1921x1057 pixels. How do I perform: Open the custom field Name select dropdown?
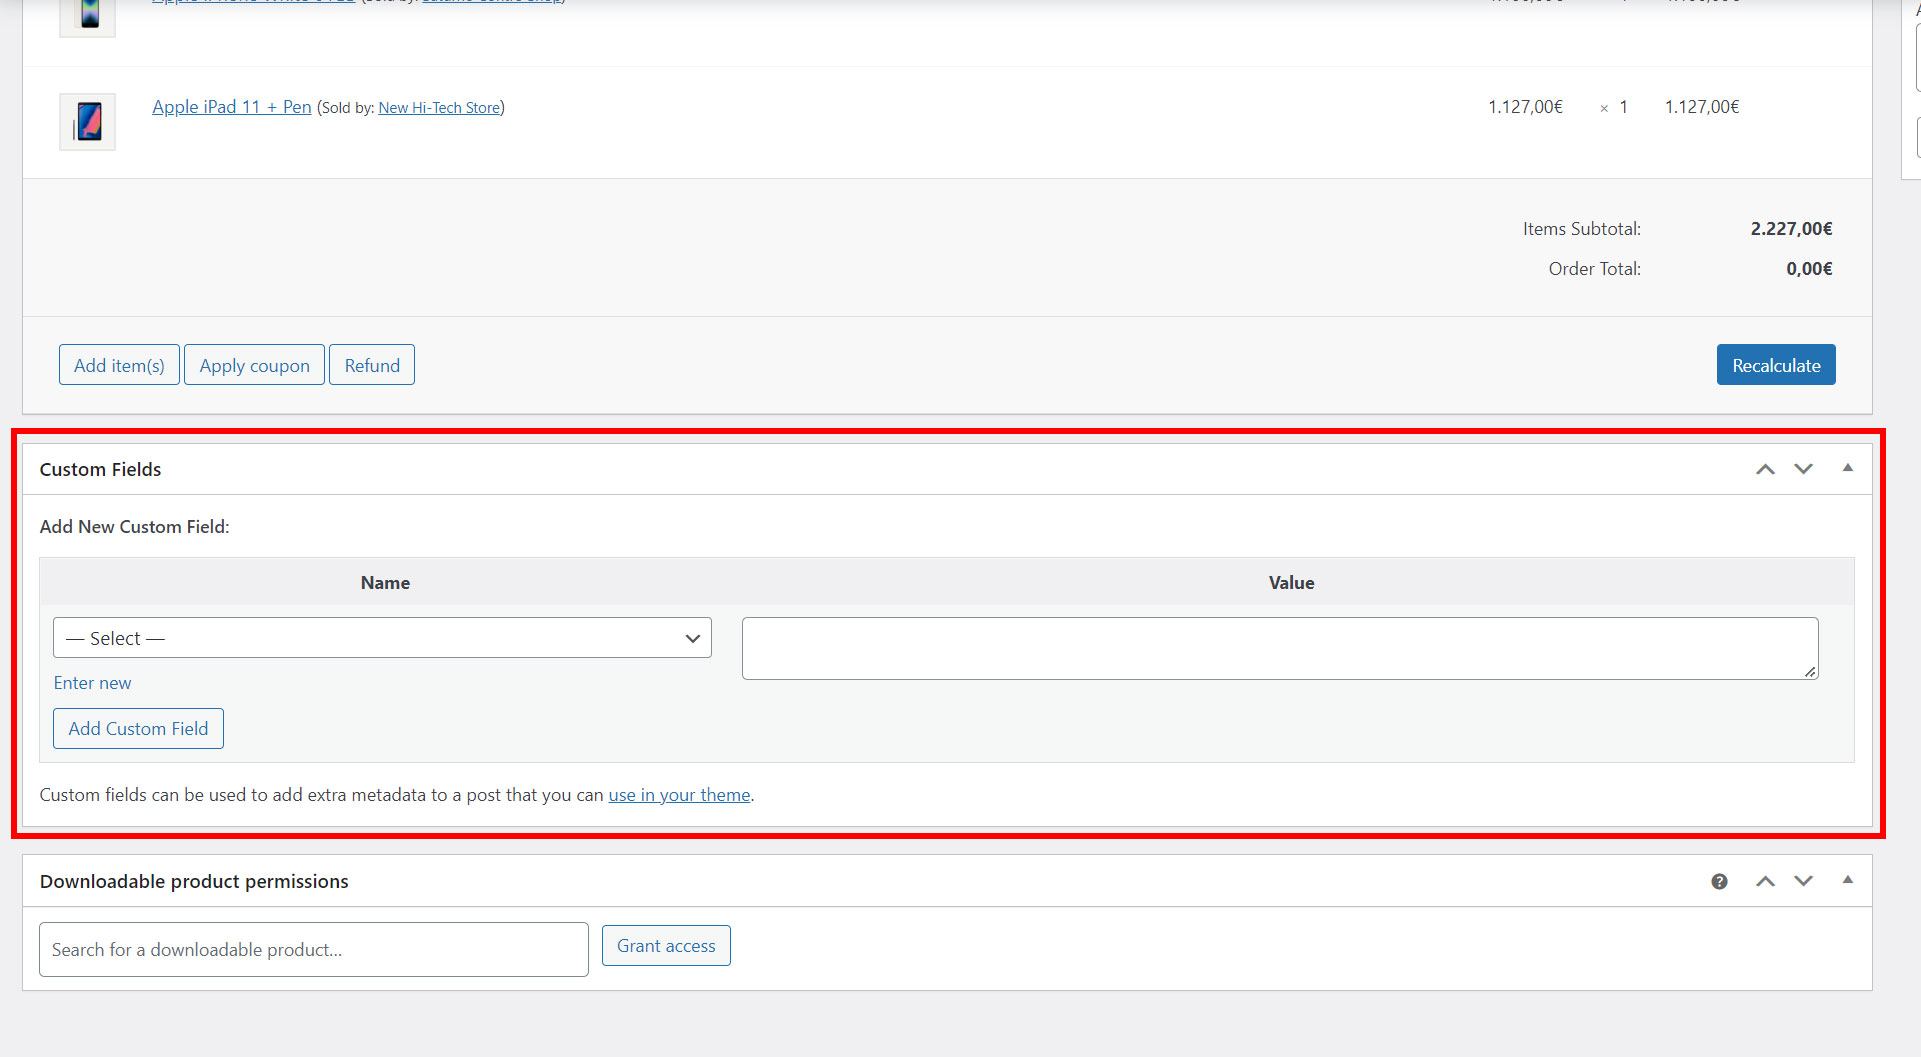(x=382, y=638)
